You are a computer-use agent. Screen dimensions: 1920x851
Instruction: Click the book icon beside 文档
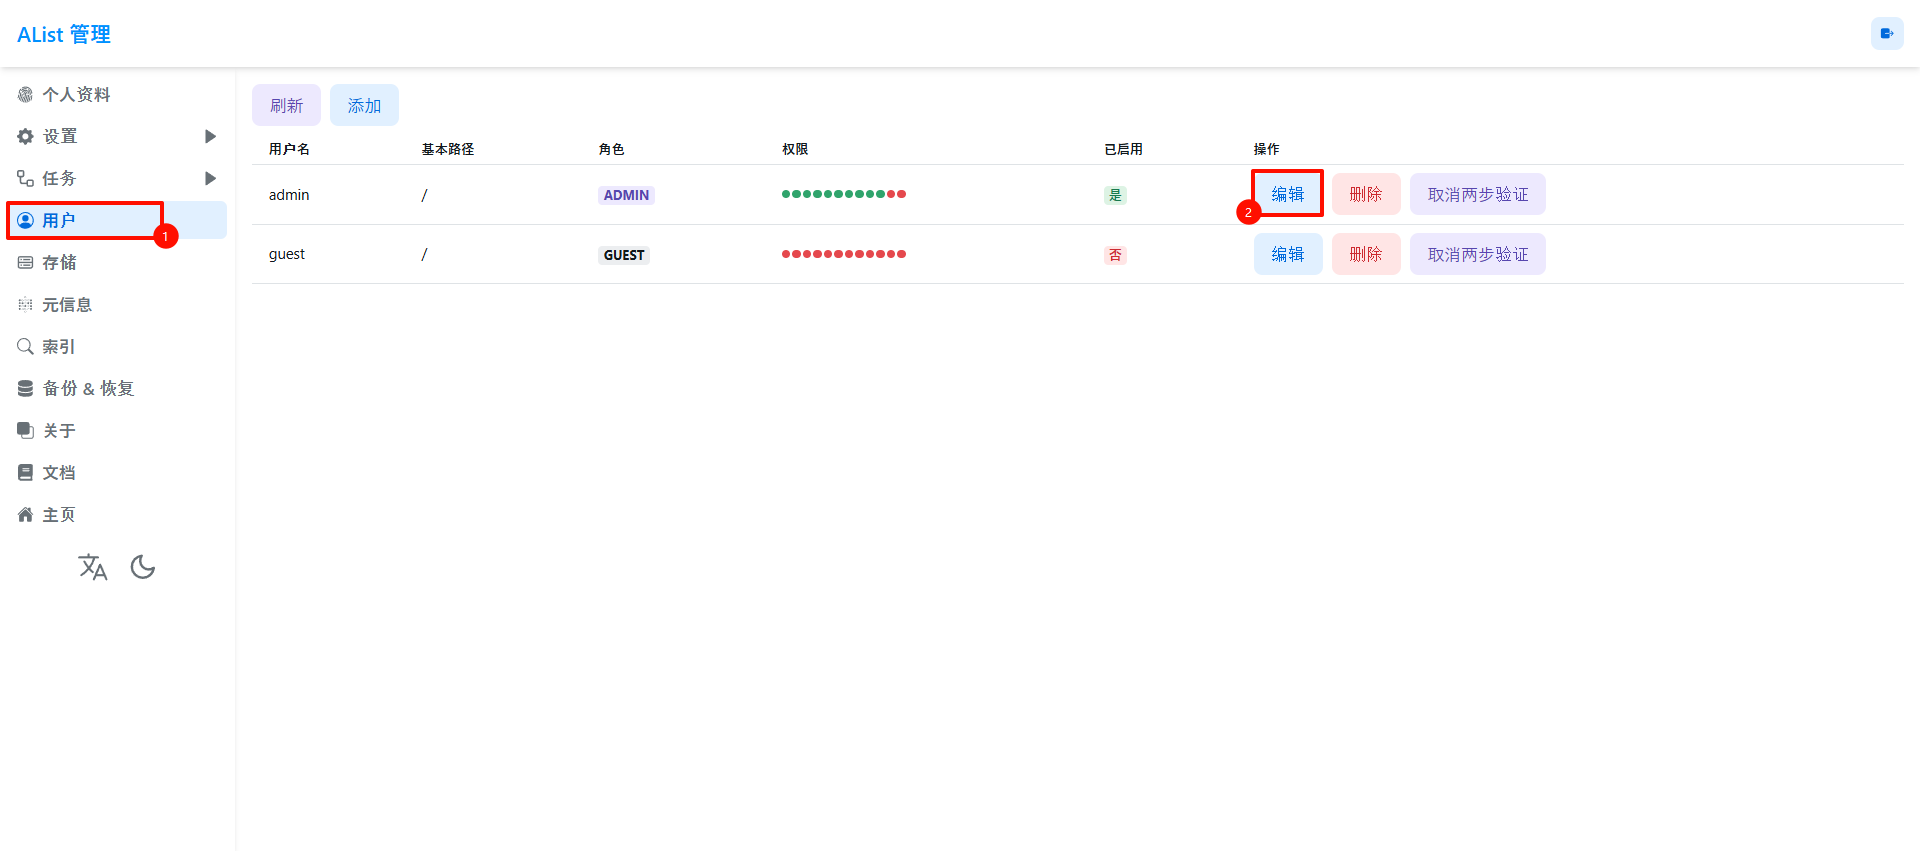[26, 473]
